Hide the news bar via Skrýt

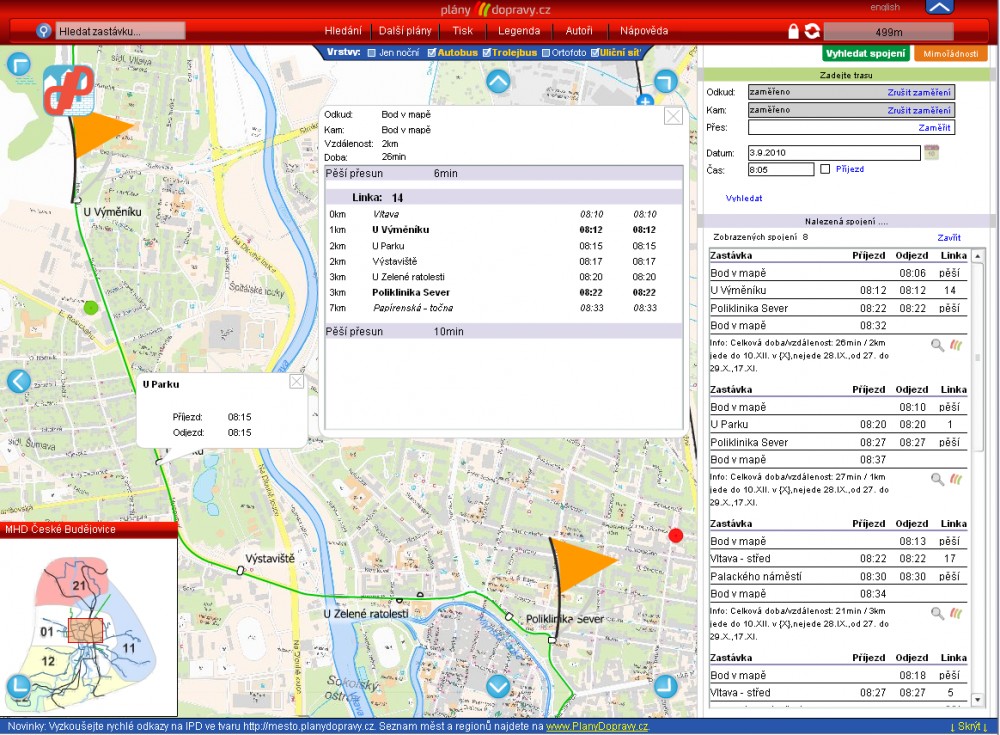pos(970,726)
